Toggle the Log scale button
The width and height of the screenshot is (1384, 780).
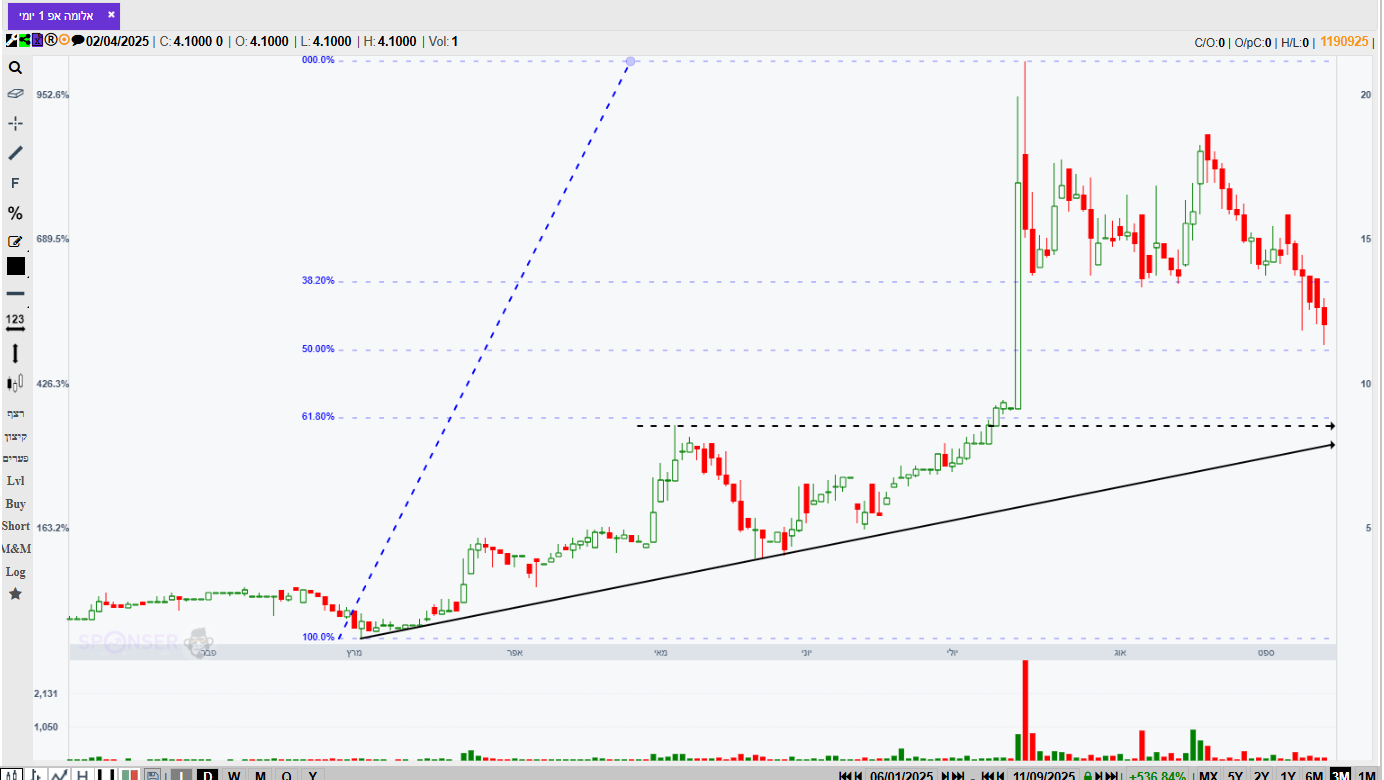coord(15,572)
